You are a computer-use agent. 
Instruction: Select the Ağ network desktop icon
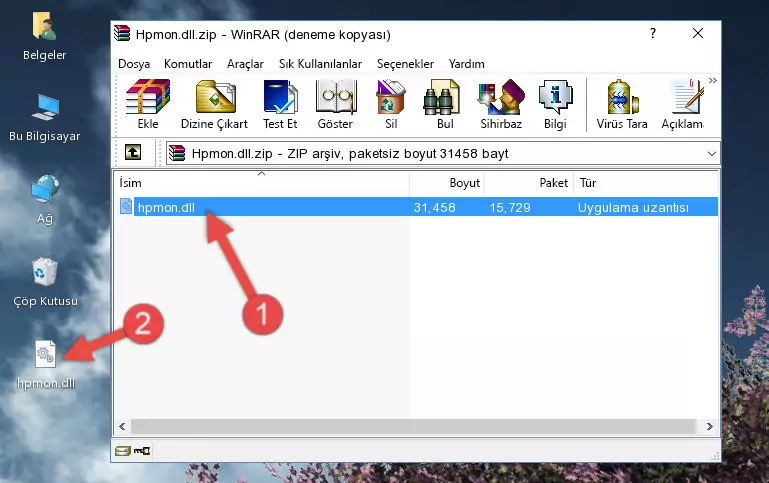click(x=45, y=200)
